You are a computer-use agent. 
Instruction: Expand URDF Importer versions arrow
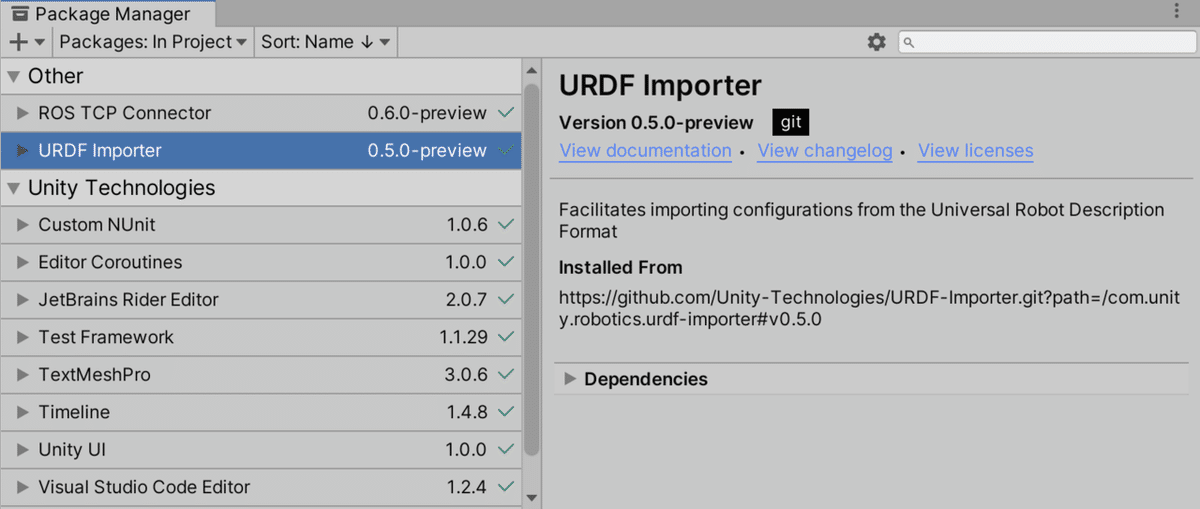(x=23, y=151)
